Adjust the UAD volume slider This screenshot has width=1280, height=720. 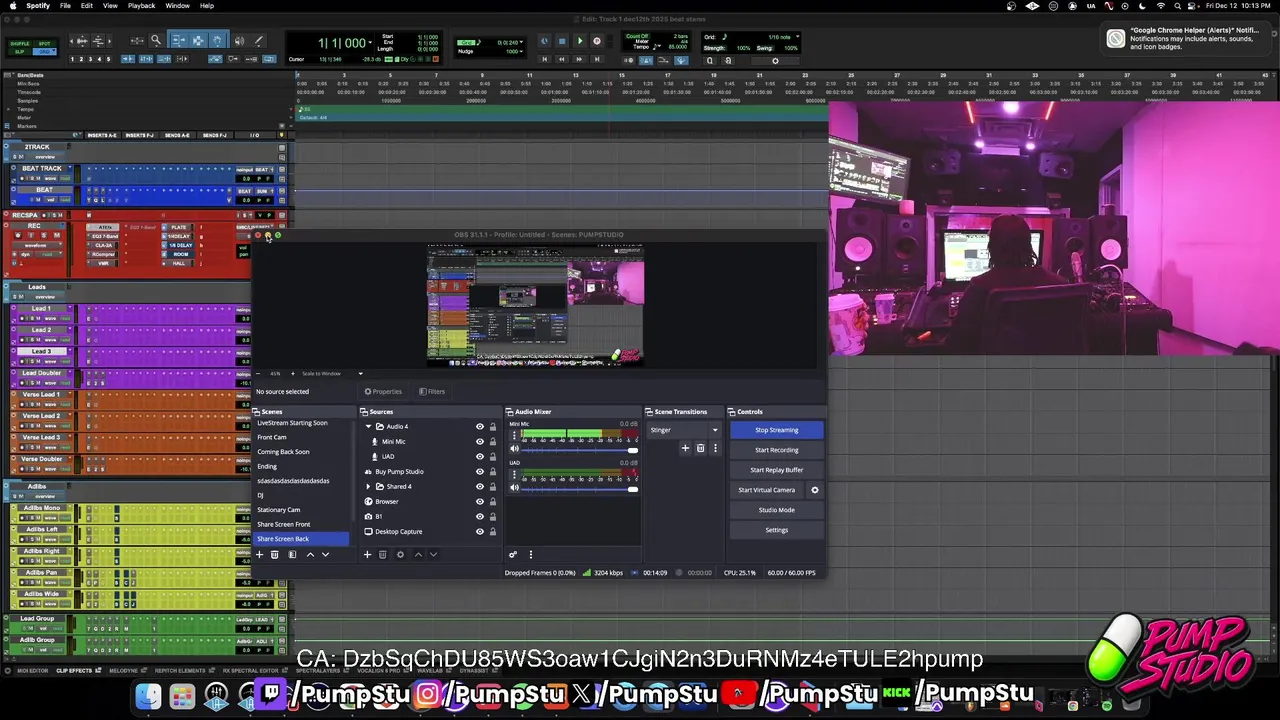point(580,488)
